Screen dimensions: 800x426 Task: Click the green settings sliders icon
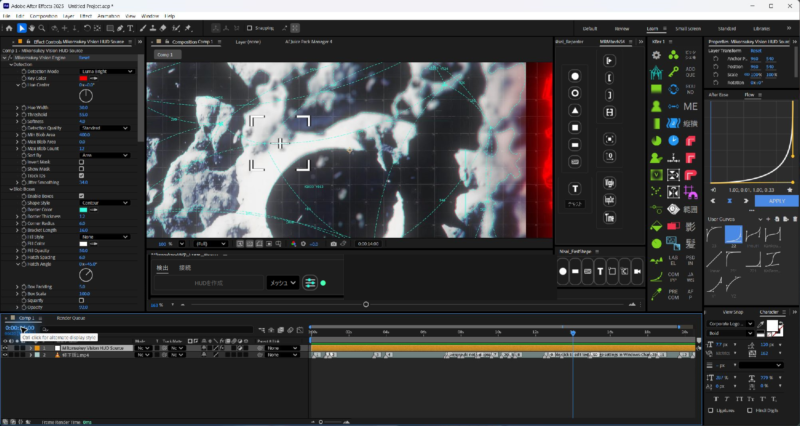click(x=310, y=283)
